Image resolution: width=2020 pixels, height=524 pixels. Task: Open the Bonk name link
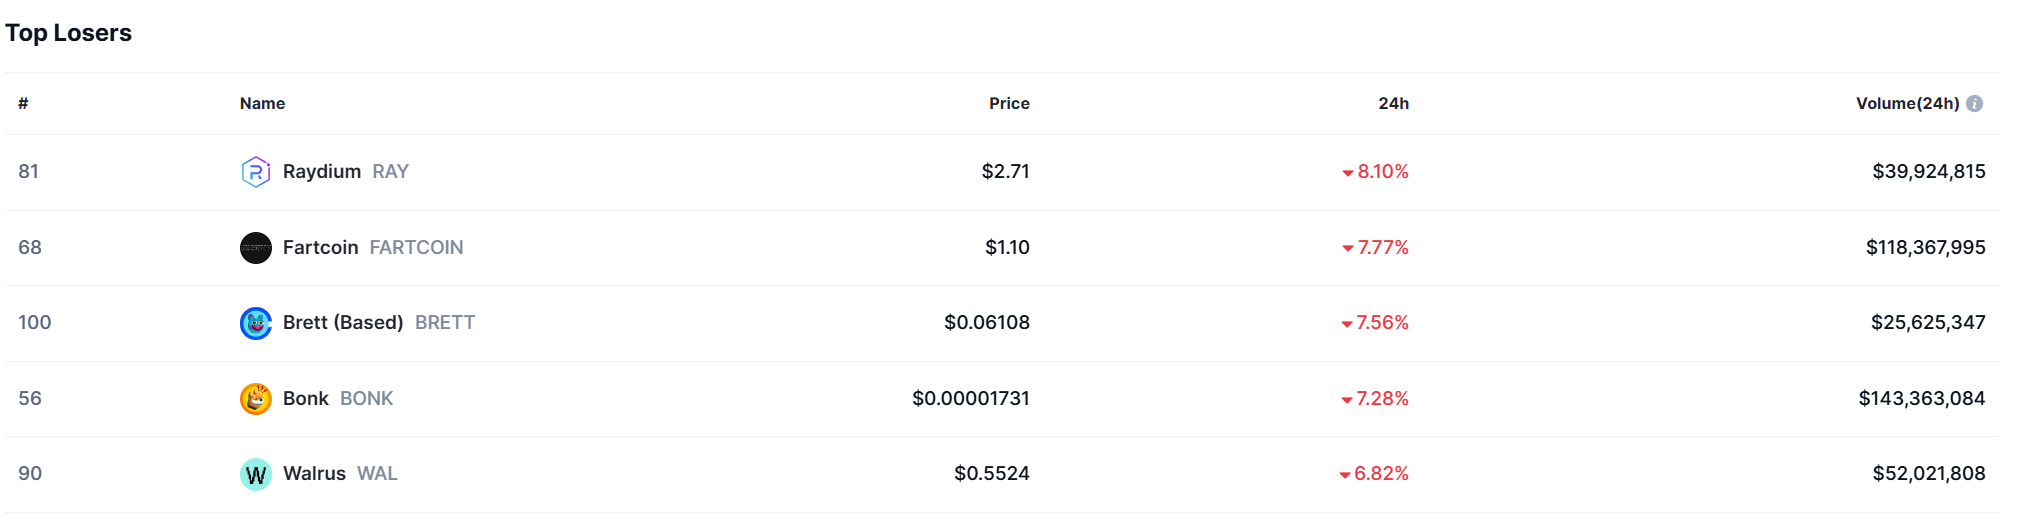[x=305, y=399]
